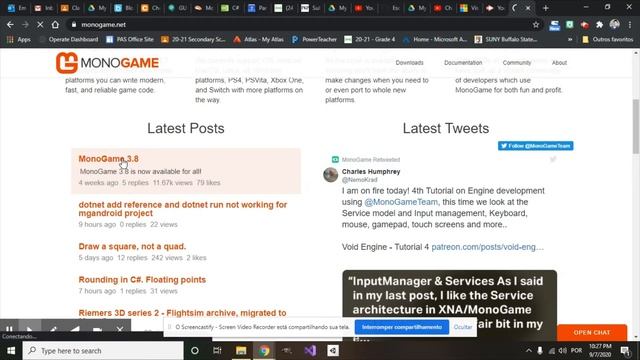Switch to Chrome in the taskbar

point(264,351)
